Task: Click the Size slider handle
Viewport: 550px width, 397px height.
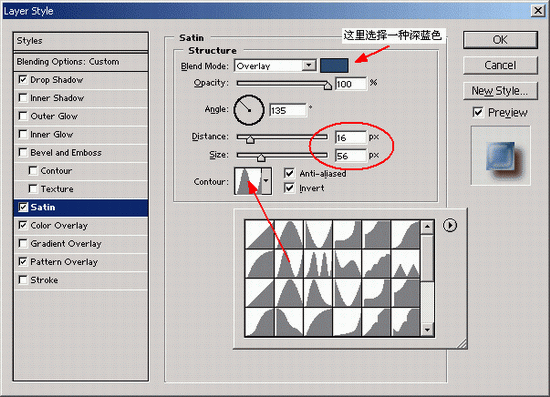Action: (261, 157)
